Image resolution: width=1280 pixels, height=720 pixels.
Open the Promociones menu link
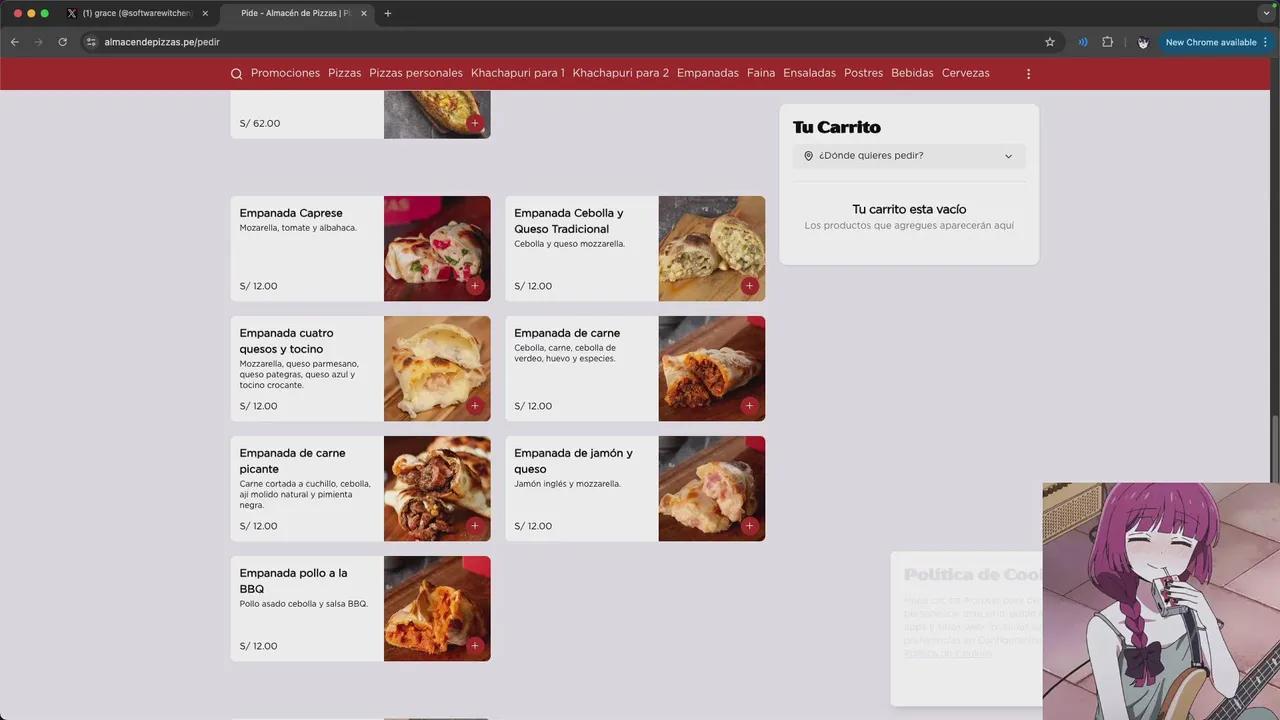tap(285, 73)
